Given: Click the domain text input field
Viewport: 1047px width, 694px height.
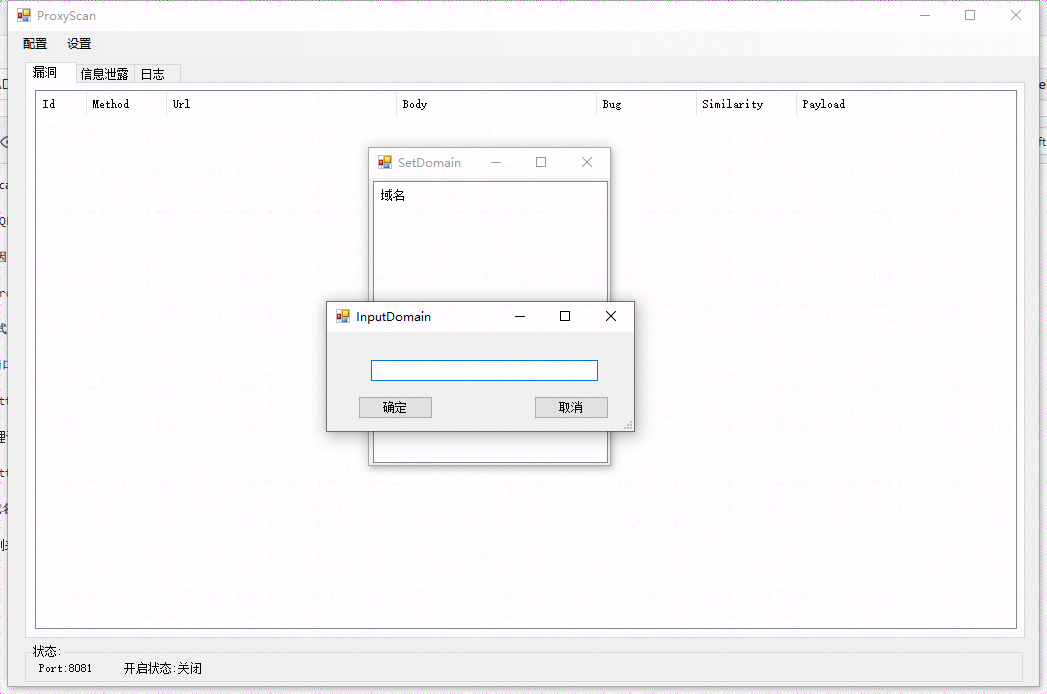Looking at the screenshot, I should (484, 371).
